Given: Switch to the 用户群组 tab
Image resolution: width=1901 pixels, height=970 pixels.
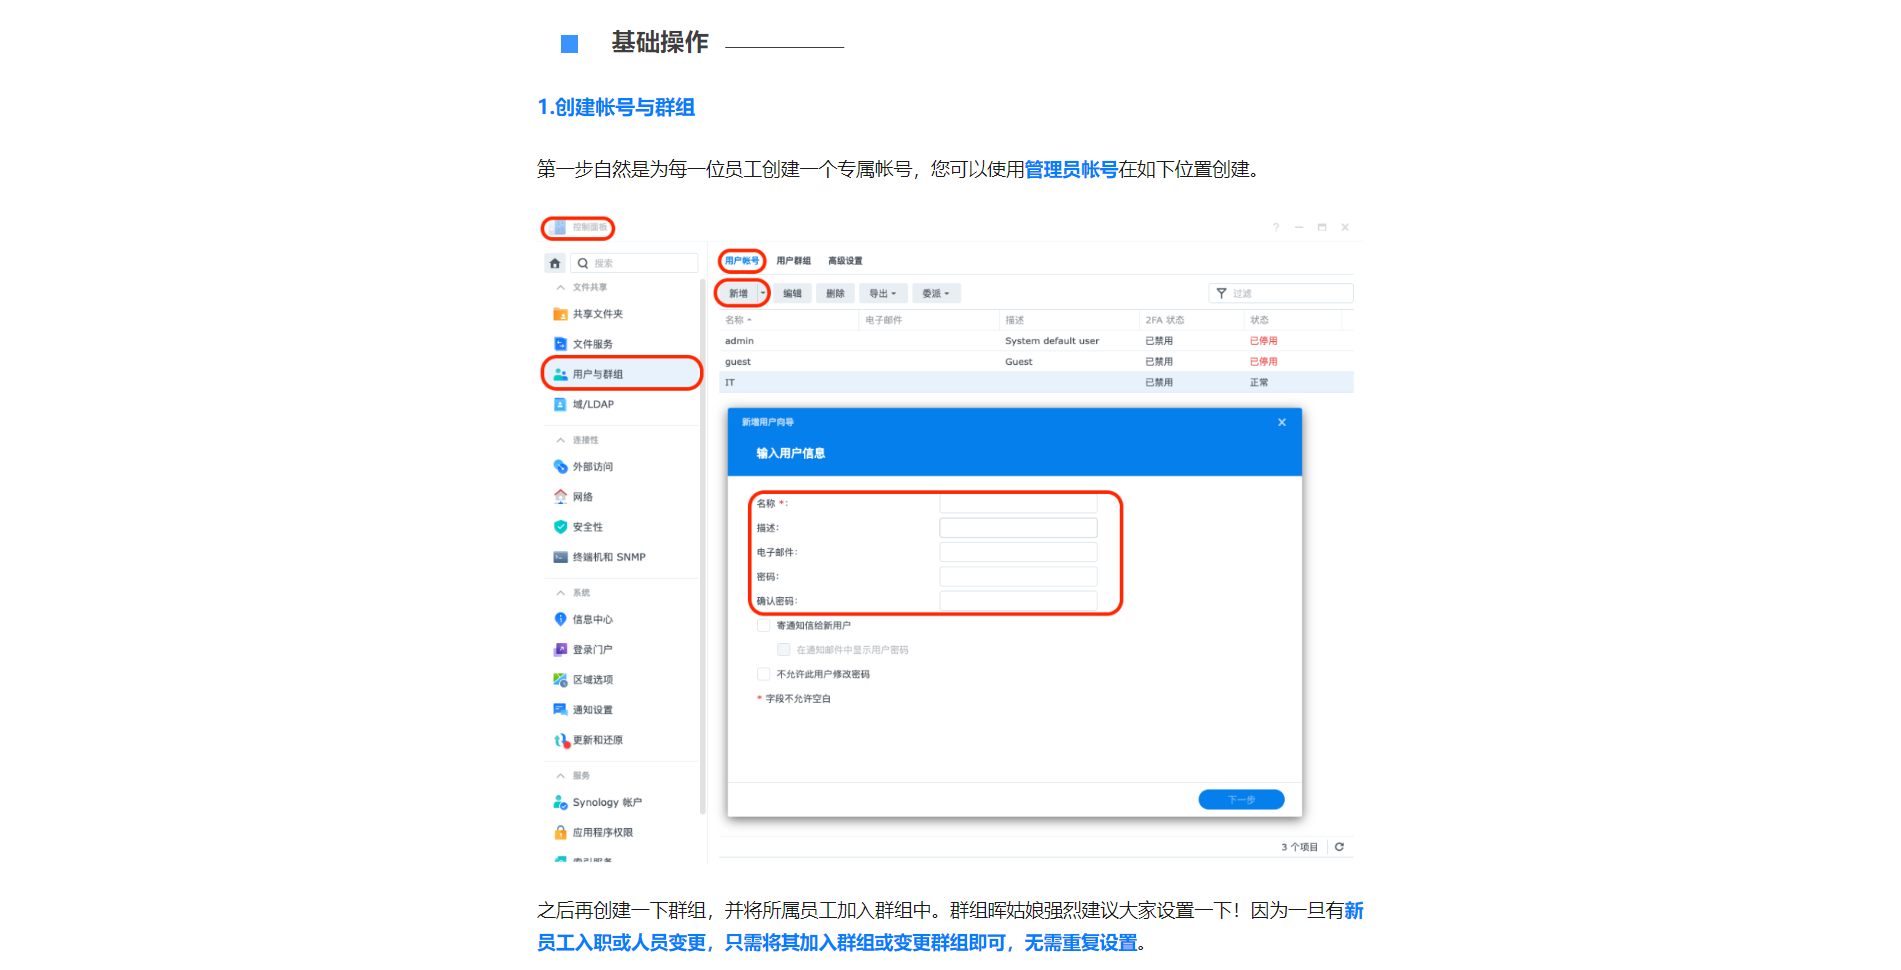Looking at the screenshot, I should coord(793,261).
